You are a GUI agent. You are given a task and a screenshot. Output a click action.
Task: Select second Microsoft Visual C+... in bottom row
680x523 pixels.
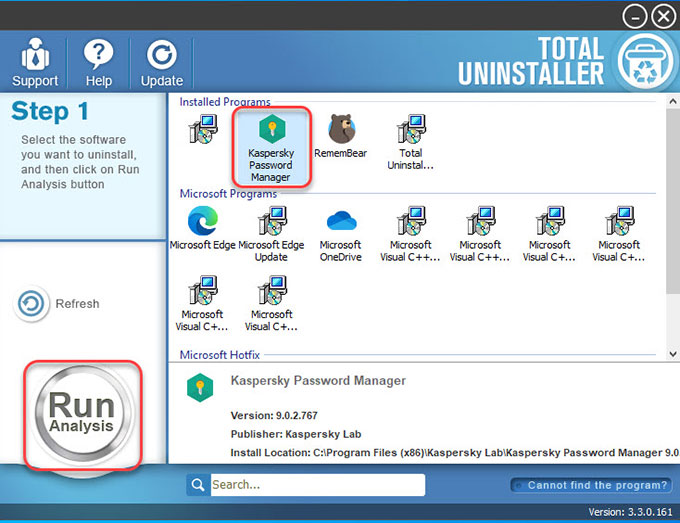coord(271,304)
